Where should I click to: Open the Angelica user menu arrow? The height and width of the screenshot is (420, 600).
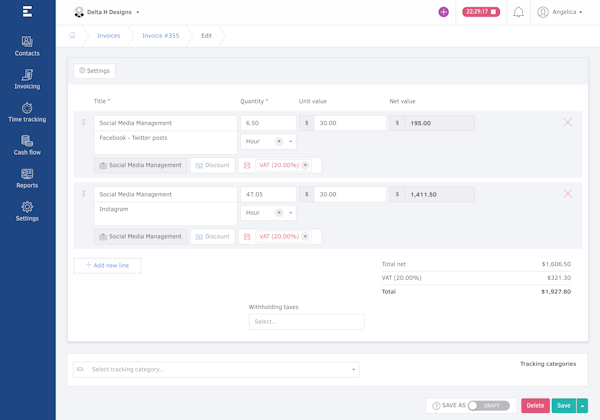(580, 12)
